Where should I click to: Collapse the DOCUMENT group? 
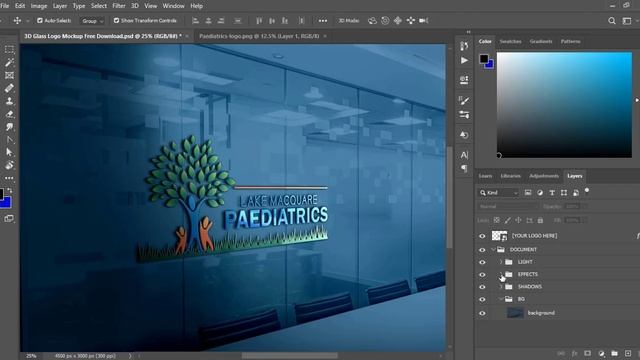coord(493,249)
